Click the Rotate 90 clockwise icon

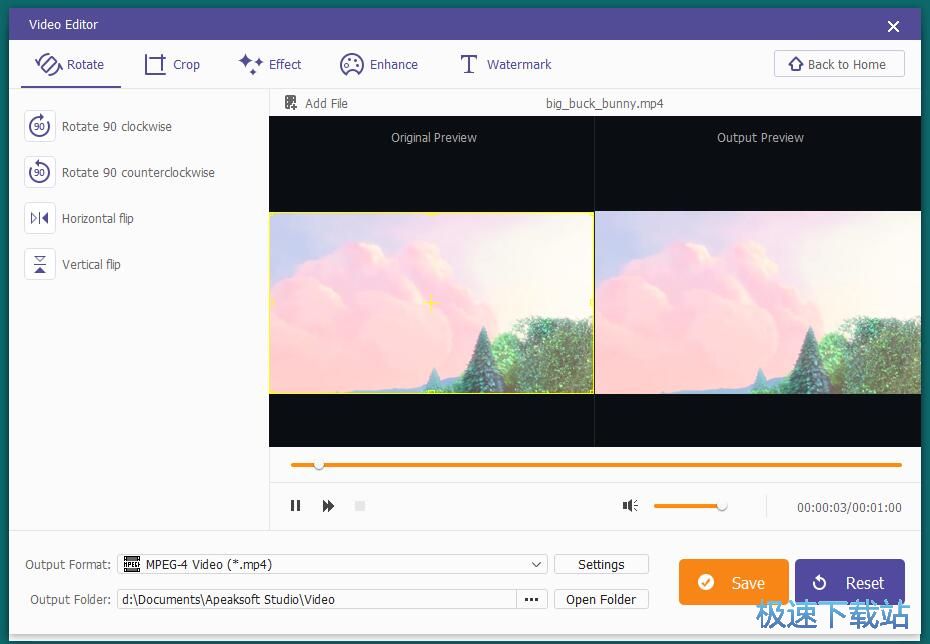(x=40, y=126)
